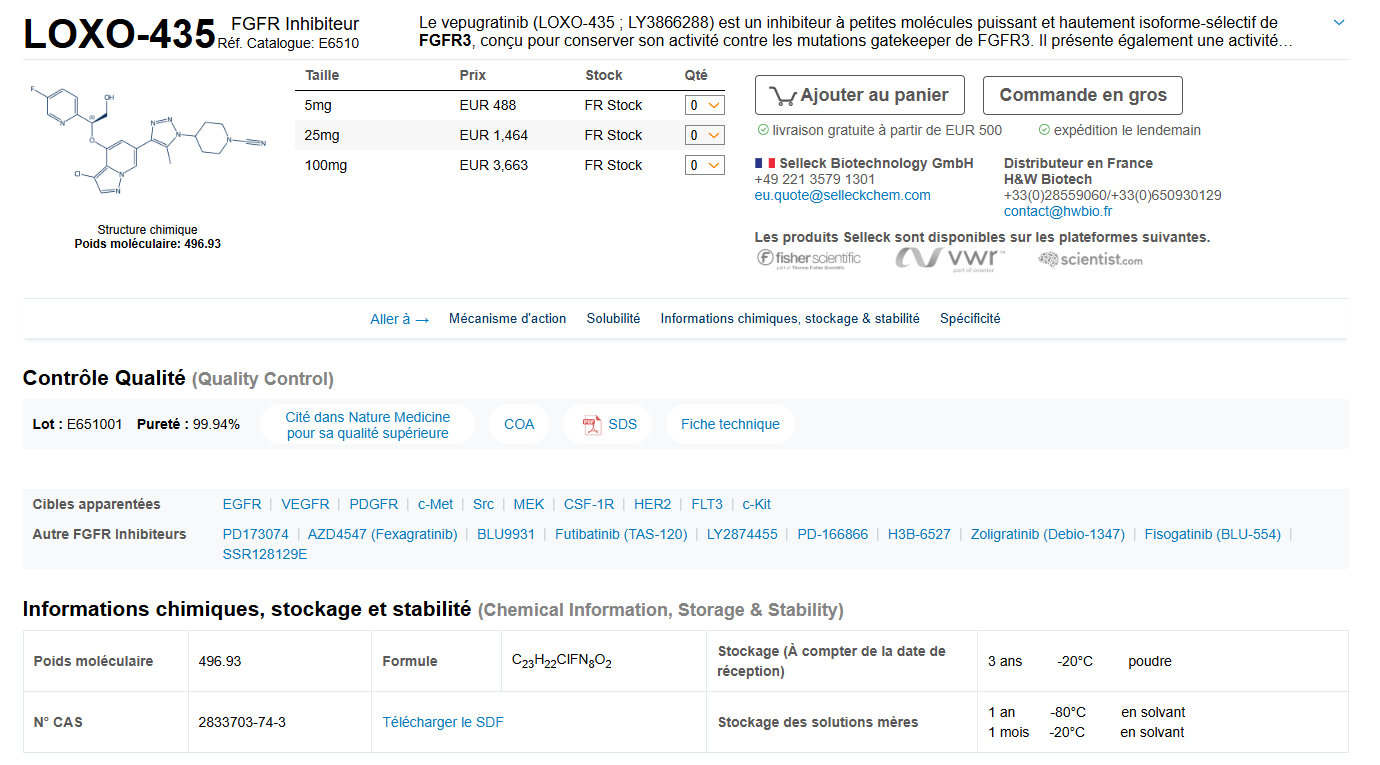1380x765 pixels.
Task: Open Cité dans Nature Medicine link
Action: pyautogui.click(x=368, y=425)
